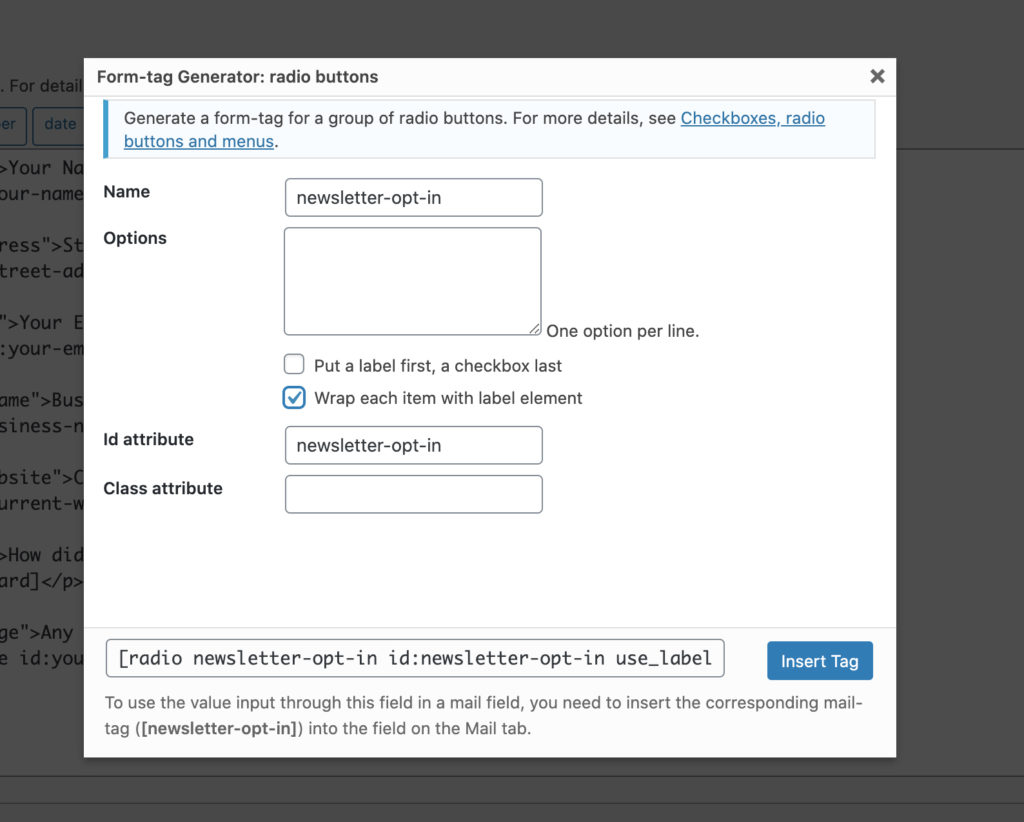
Task: Uncheck 'Wrap each item with label element'
Action: point(294,398)
